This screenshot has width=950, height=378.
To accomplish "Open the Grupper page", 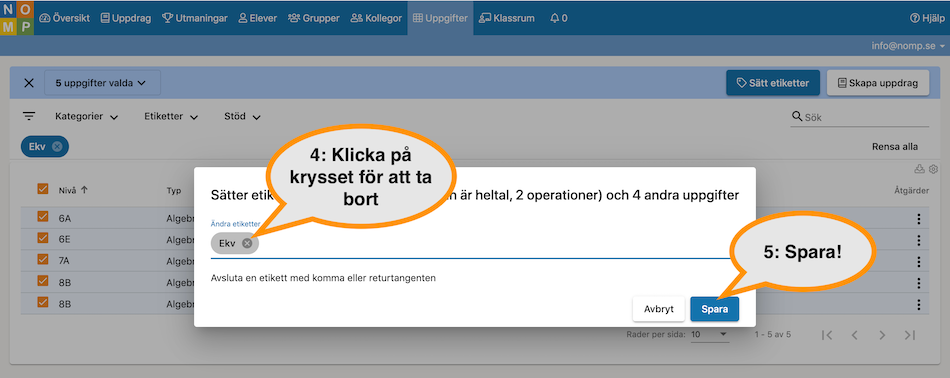I will click(314, 18).
